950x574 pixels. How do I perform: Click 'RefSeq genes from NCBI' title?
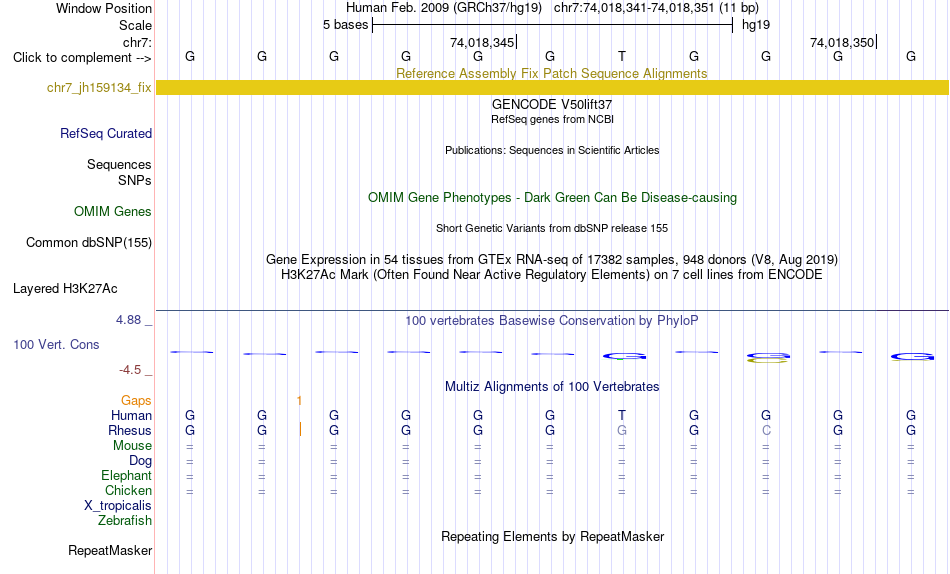point(552,119)
